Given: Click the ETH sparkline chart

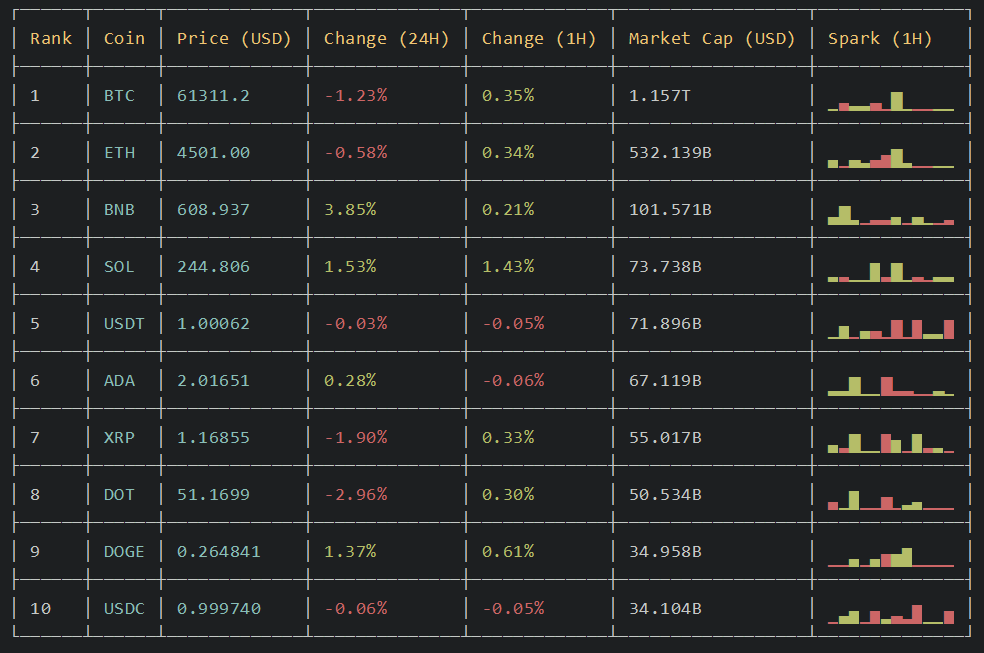Looking at the screenshot, I should (890, 159).
